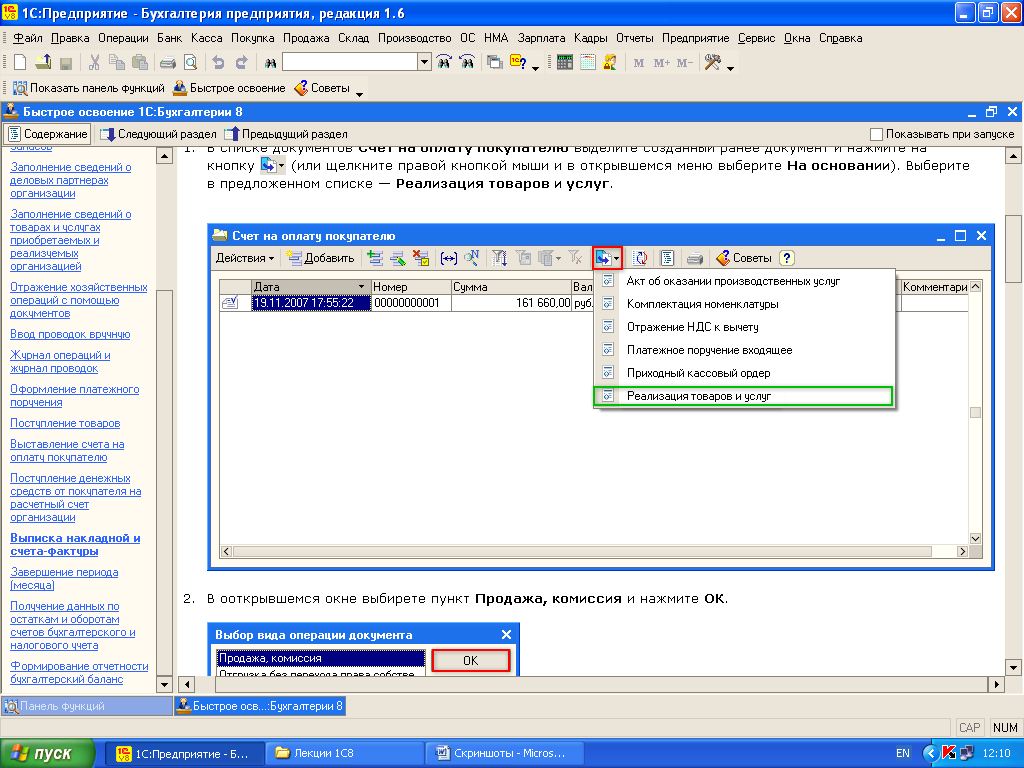Click the Paste clipboard icon

pyautogui.click(x=139, y=63)
